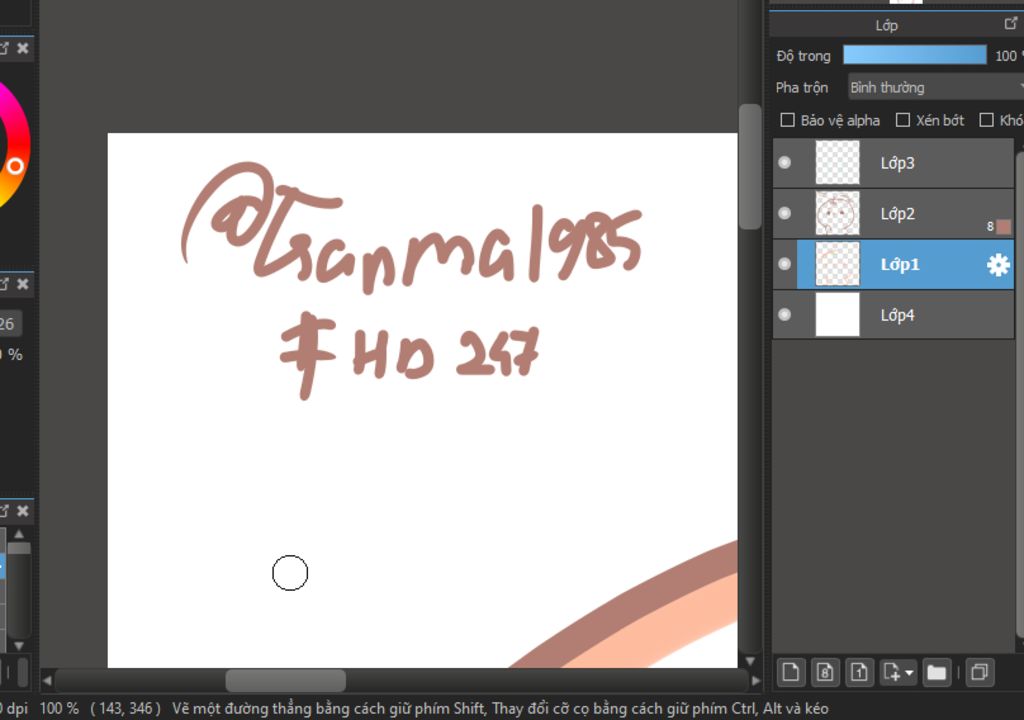Undock the color wheel panel
Viewport: 1024px width, 720px height.
click(x=4, y=48)
